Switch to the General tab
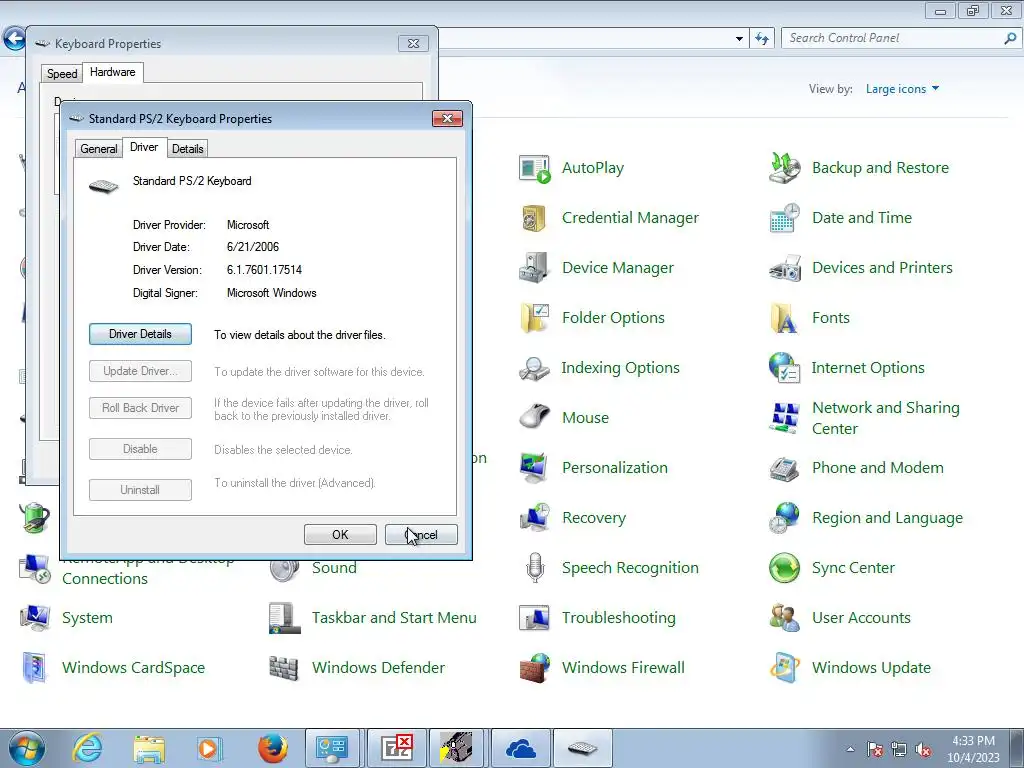 (99, 149)
